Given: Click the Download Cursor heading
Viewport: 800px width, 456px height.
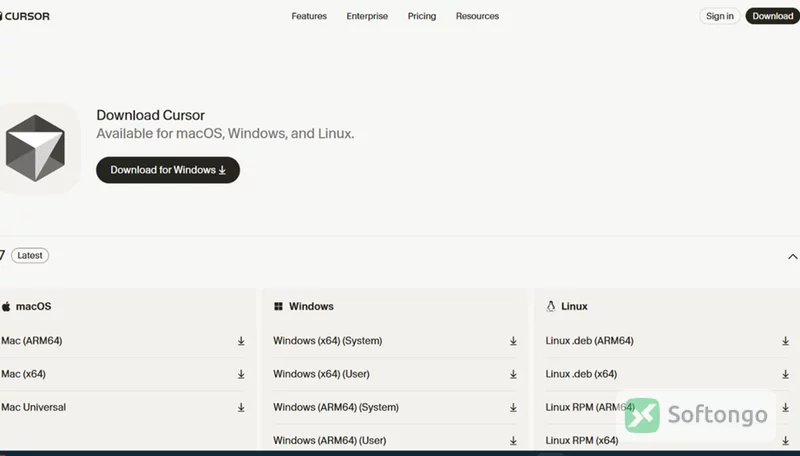Looking at the screenshot, I should tap(151, 115).
